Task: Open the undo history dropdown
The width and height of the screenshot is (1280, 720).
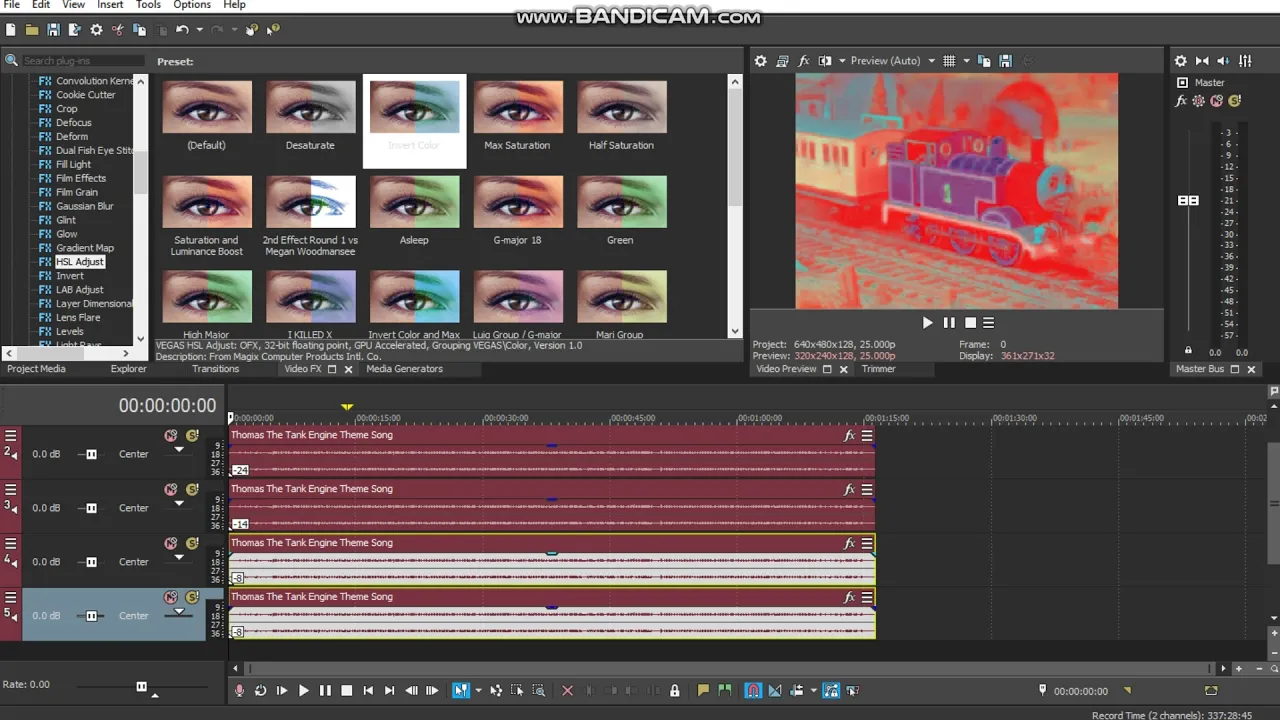Action: coord(199,30)
